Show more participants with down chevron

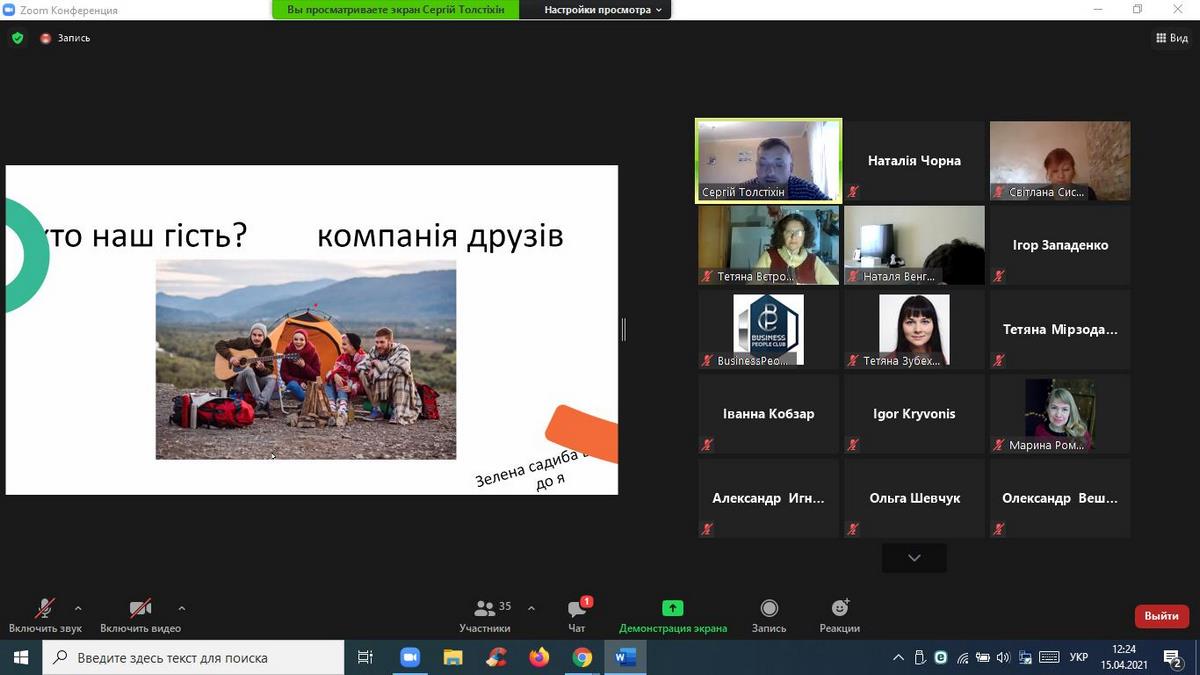[x=914, y=558]
